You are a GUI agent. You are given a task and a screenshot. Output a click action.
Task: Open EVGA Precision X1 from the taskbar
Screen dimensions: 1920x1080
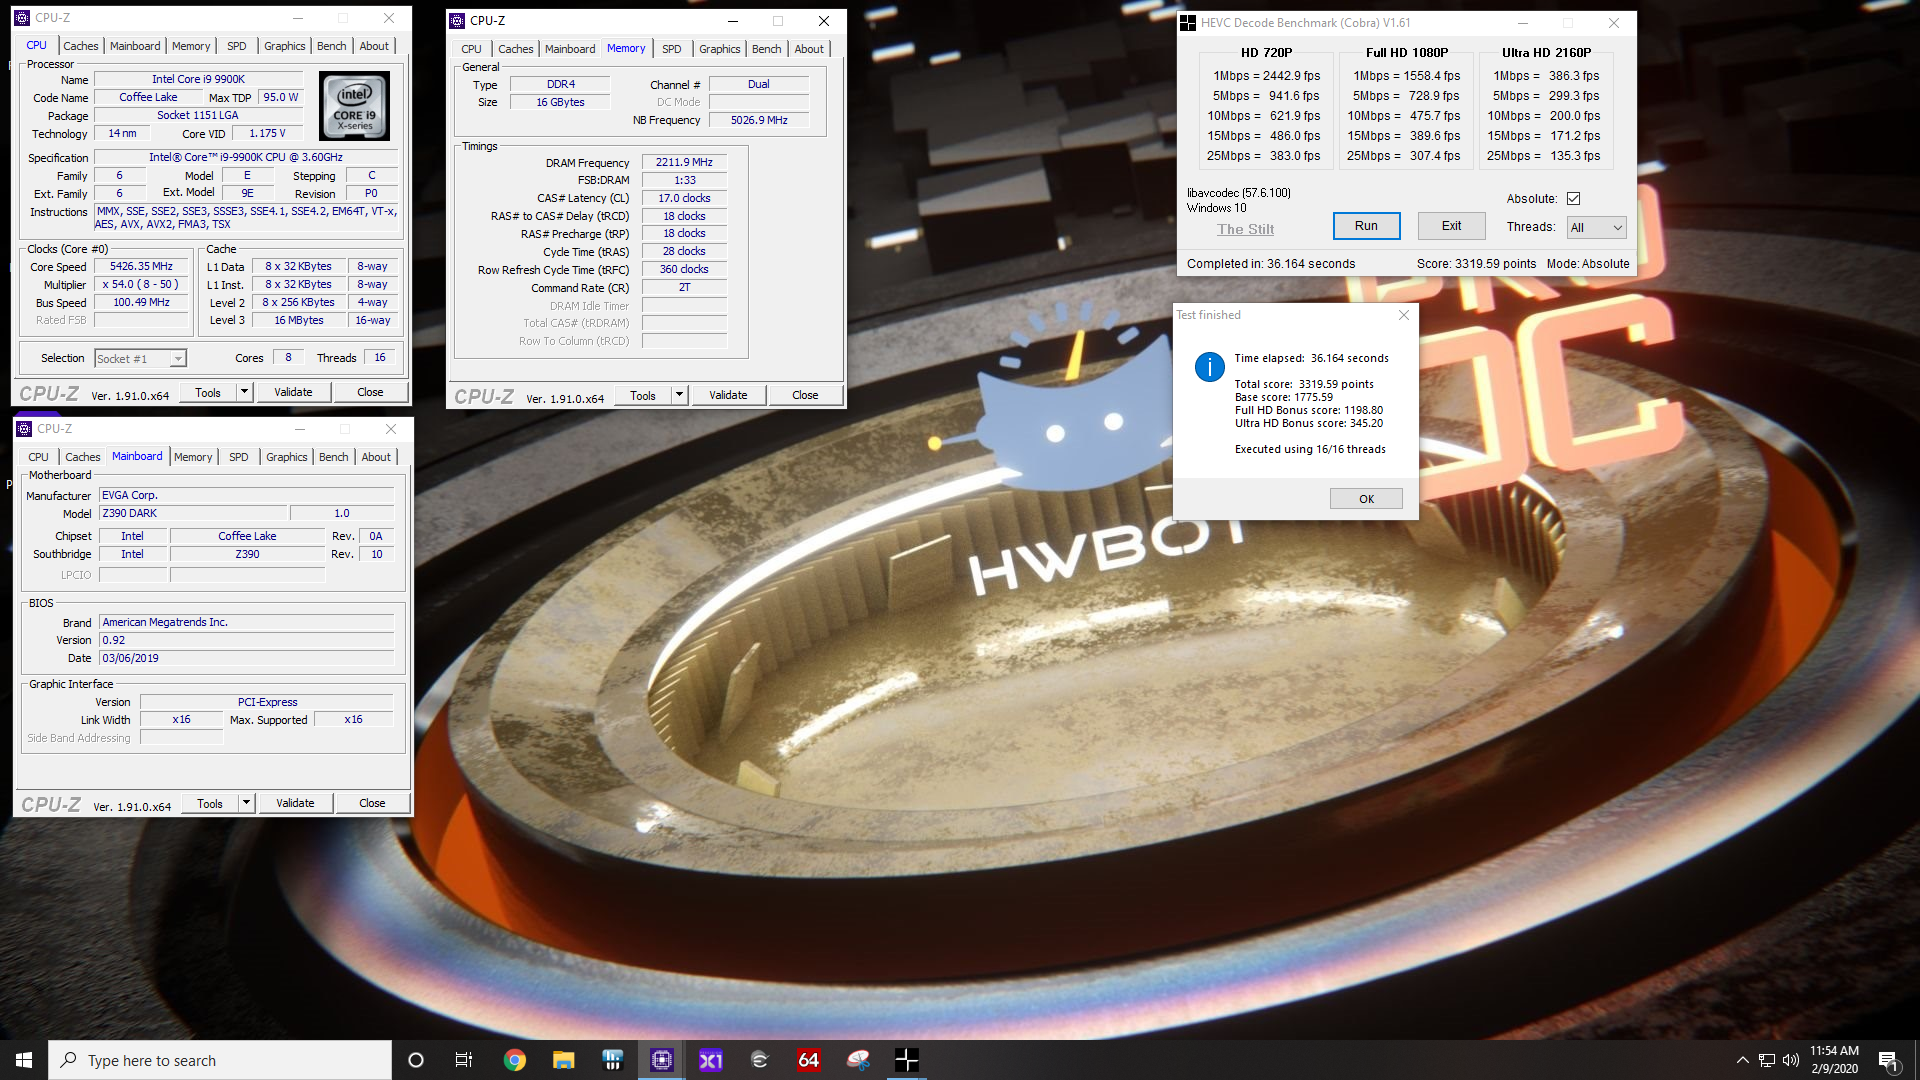click(711, 1060)
